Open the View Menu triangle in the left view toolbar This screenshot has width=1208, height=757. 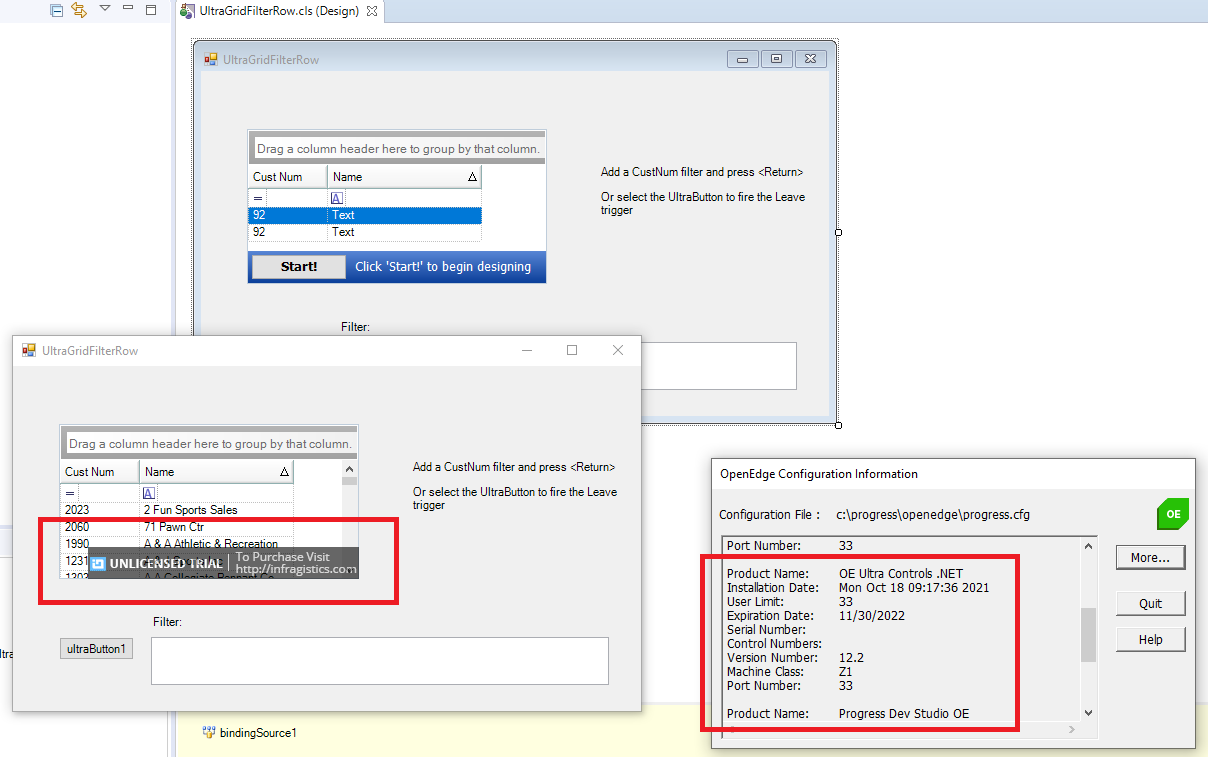105,9
